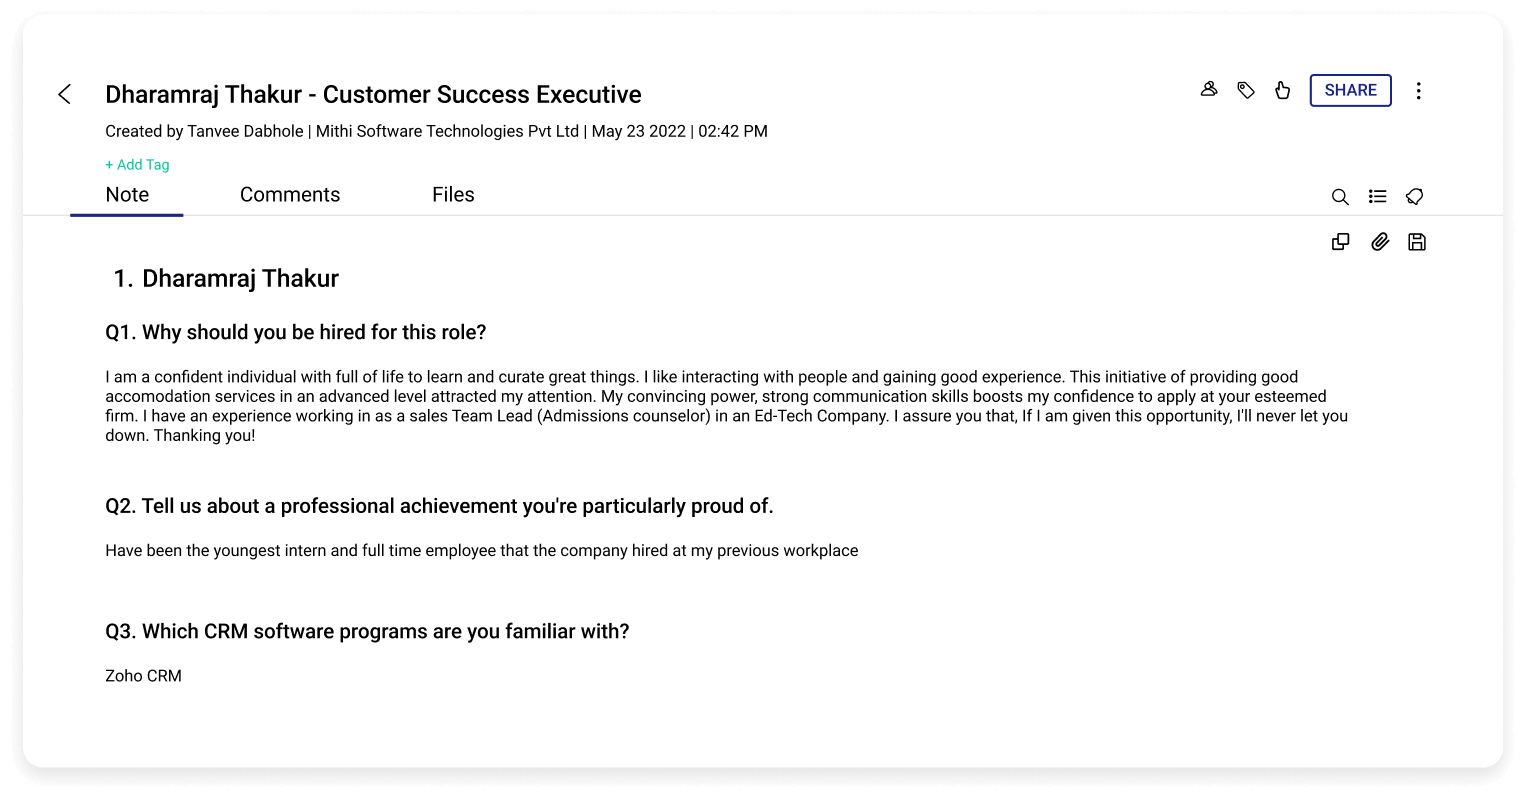This screenshot has height=798, width=1525.
Task: Switch to the Files tab
Action: 453,194
